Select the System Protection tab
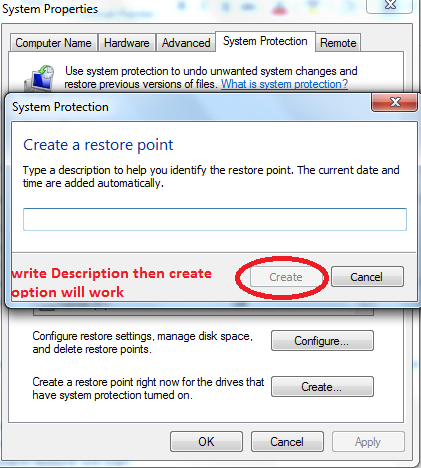The width and height of the screenshot is (421, 468). coord(265,41)
